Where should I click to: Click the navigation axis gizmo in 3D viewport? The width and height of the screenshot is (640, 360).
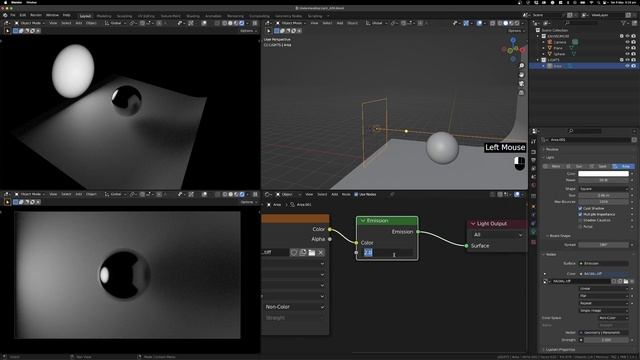click(x=513, y=50)
